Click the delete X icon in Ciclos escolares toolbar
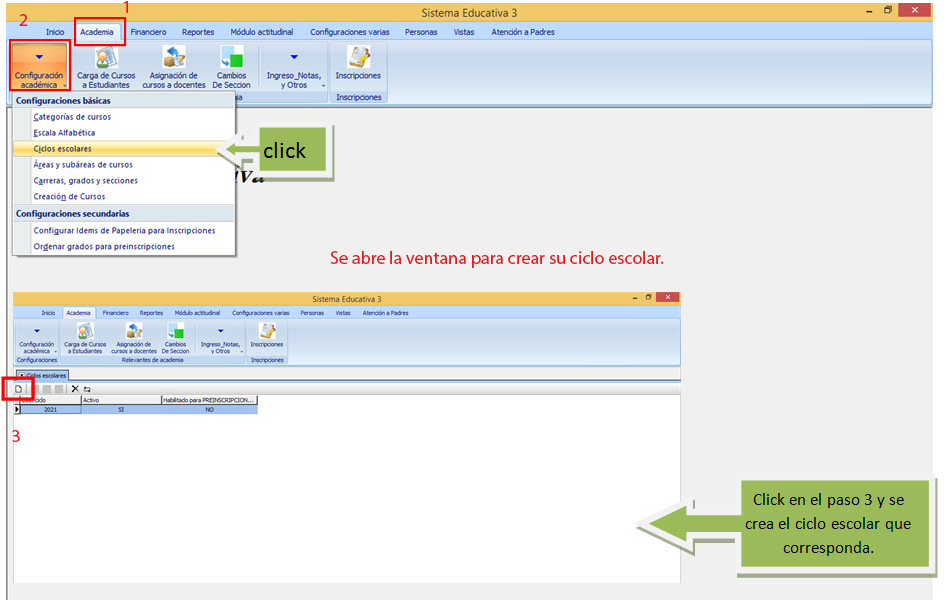The width and height of the screenshot is (944, 600). coord(74,388)
